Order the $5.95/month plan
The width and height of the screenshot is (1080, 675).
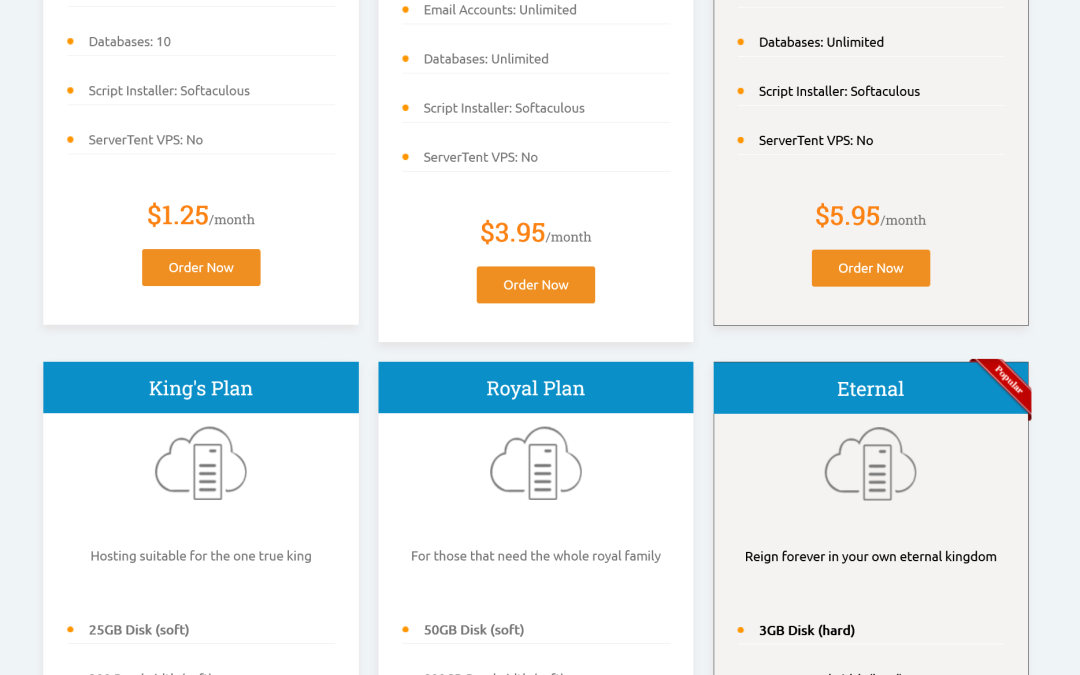pos(871,268)
